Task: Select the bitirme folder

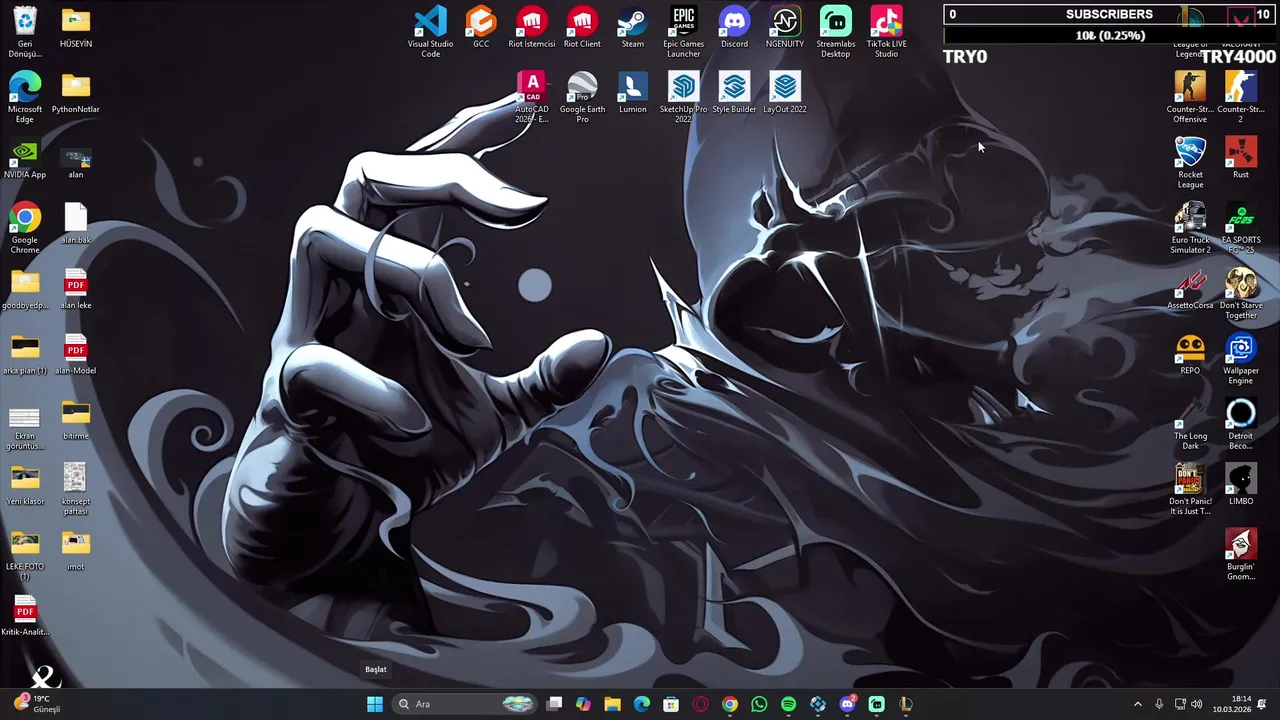Action: coord(75,420)
